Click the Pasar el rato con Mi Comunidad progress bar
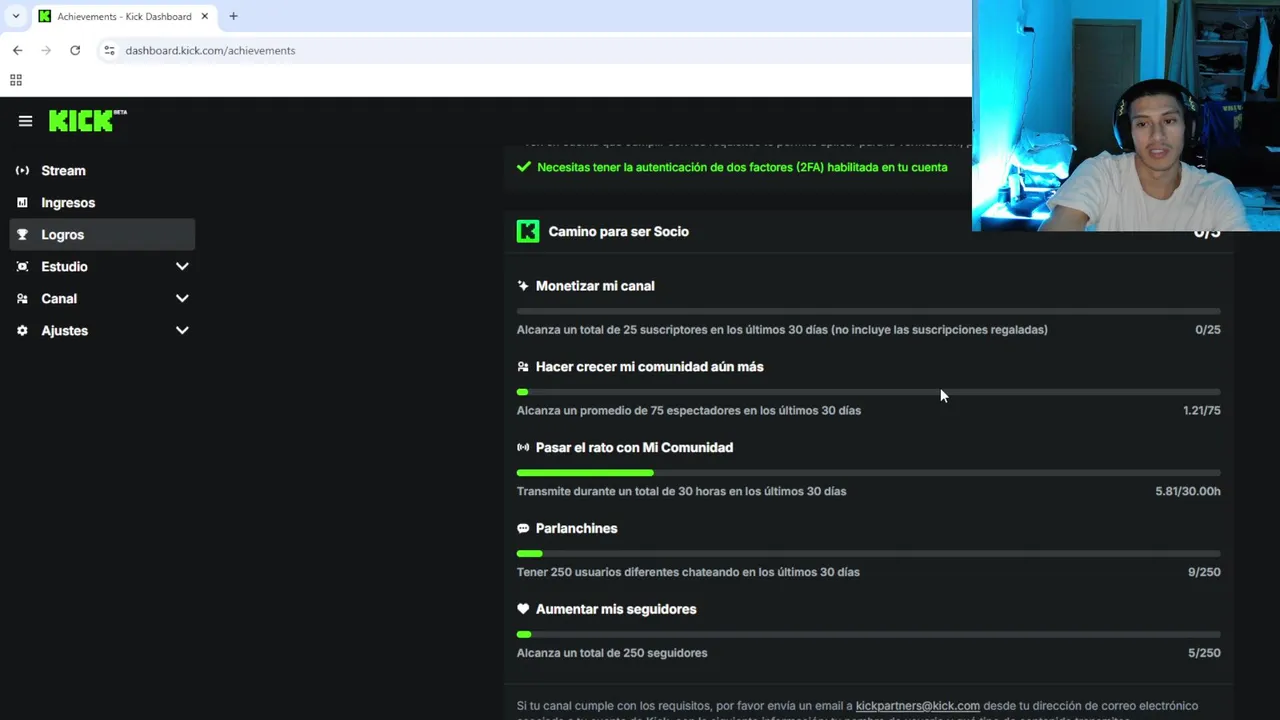The width and height of the screenshot is (1280, 720). [x=868, y=473]
